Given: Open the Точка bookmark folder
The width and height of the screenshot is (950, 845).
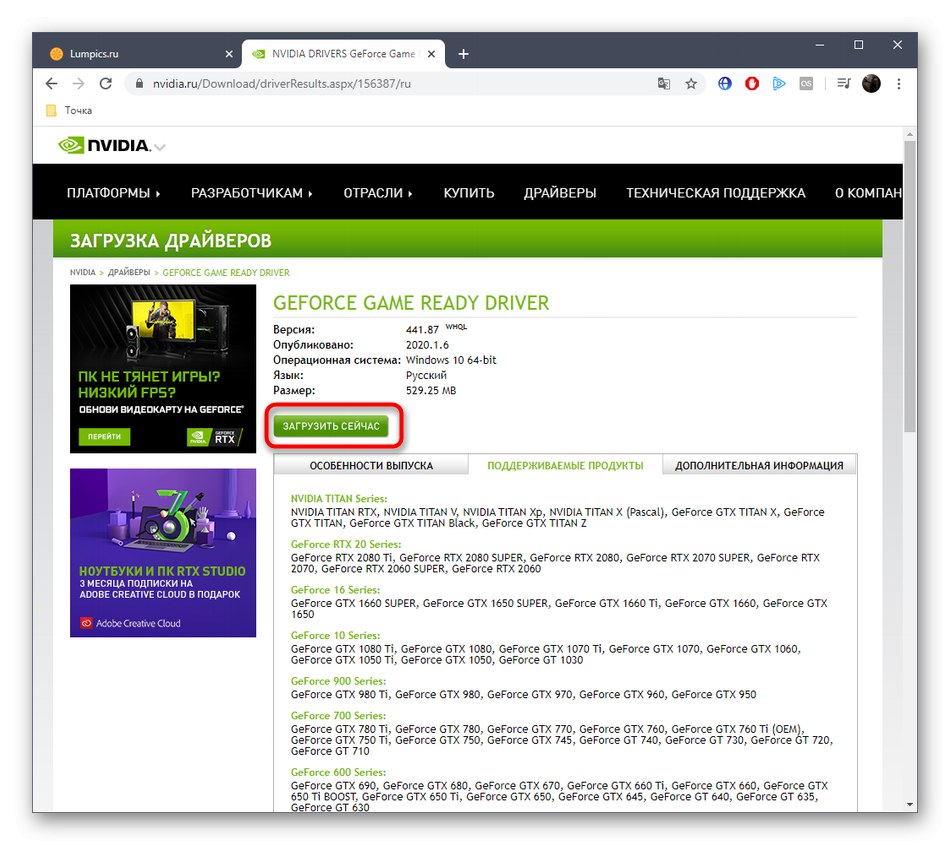Looking at the screenshot, I should (x=69, y=110).
